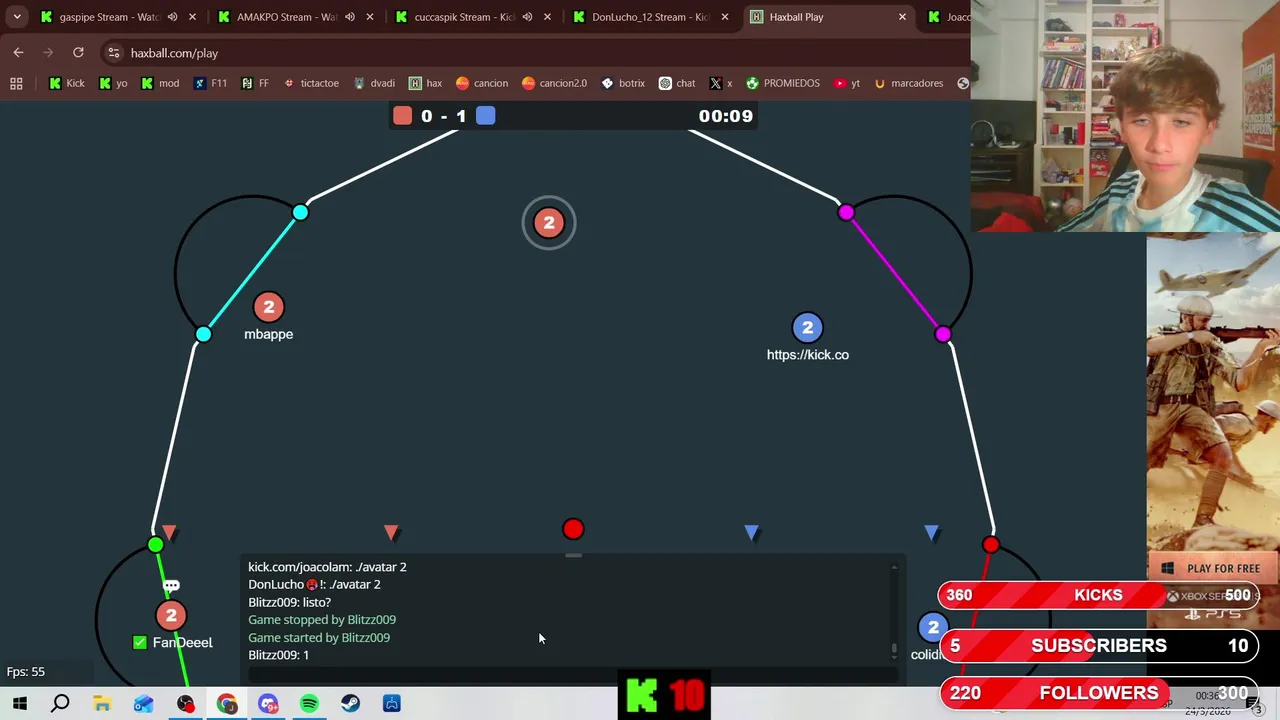Open Windows taskbar search
This screenshot has width=1280, height=720.
pos(60,704)
